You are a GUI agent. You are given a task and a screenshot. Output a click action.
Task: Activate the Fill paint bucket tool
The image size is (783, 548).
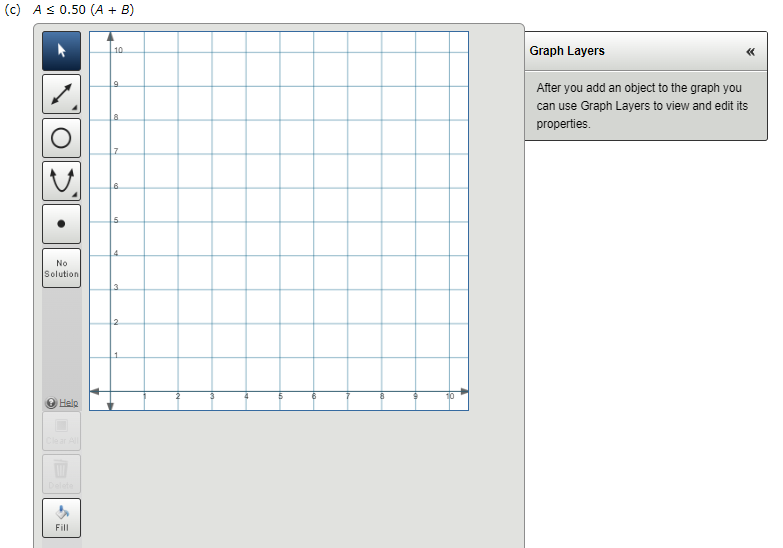[x=61, y=518]
